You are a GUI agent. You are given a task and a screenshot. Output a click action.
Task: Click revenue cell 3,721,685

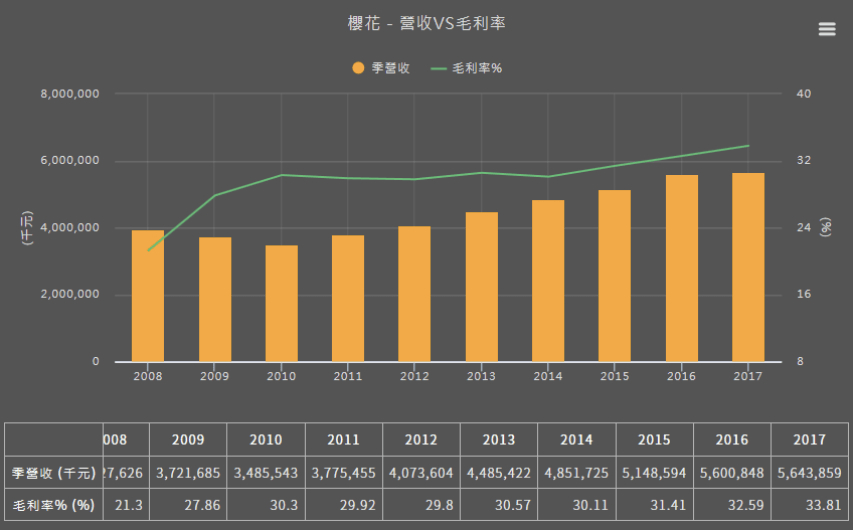click(188, 473)
